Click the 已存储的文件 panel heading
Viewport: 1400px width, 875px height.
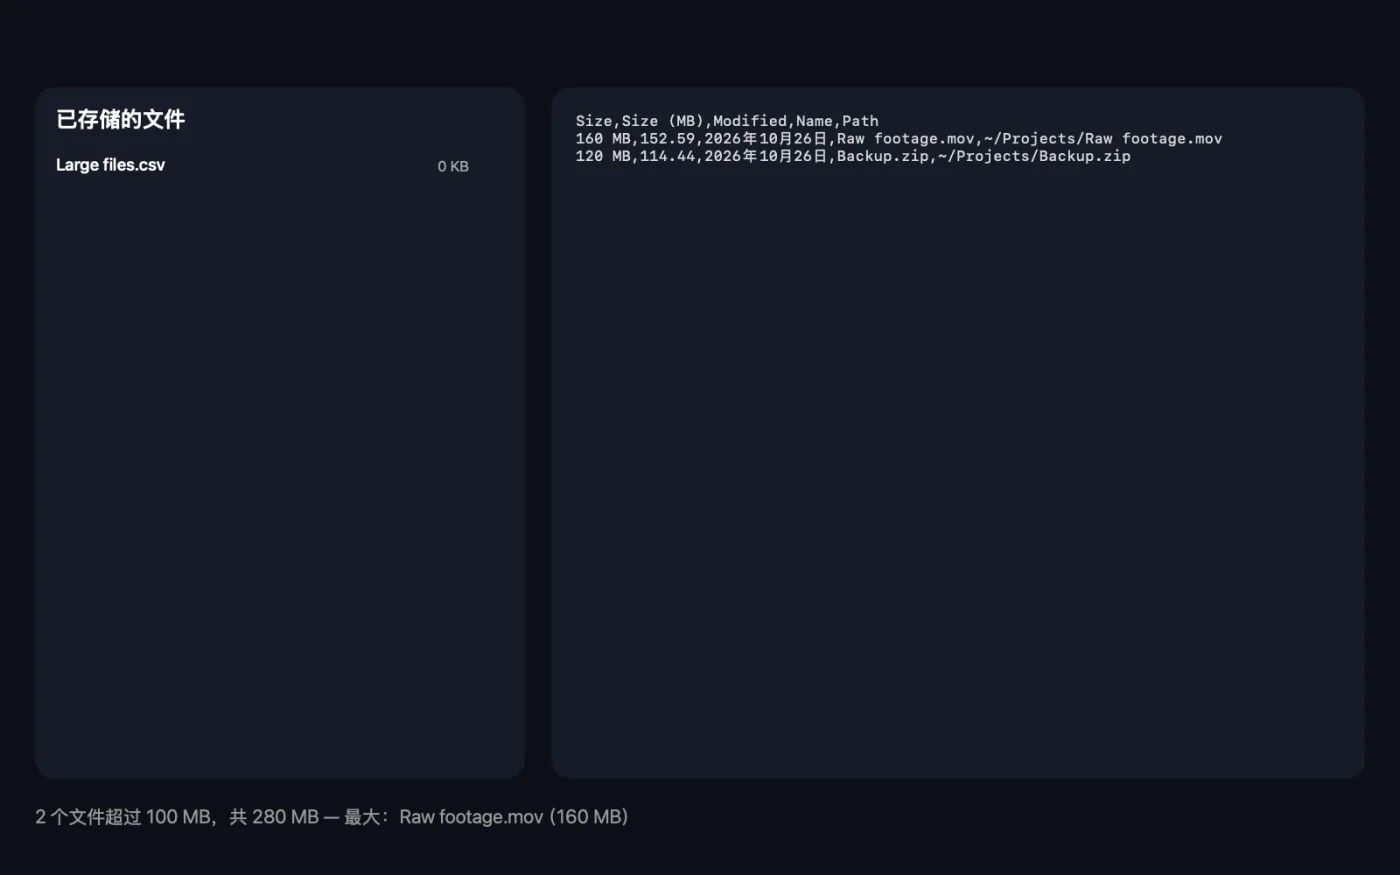click(x=120, y=120)
